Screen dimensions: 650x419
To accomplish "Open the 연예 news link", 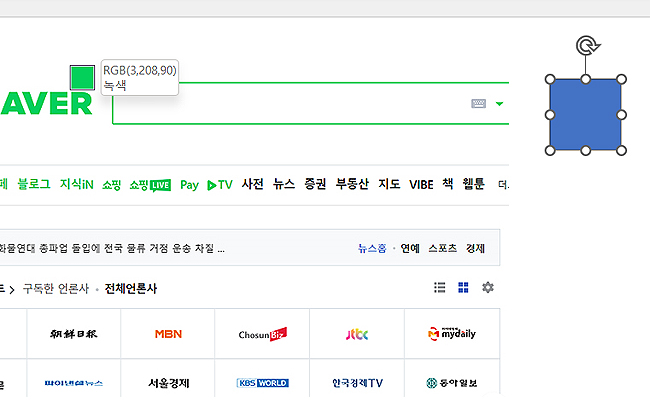I will (x=410, y=248).
